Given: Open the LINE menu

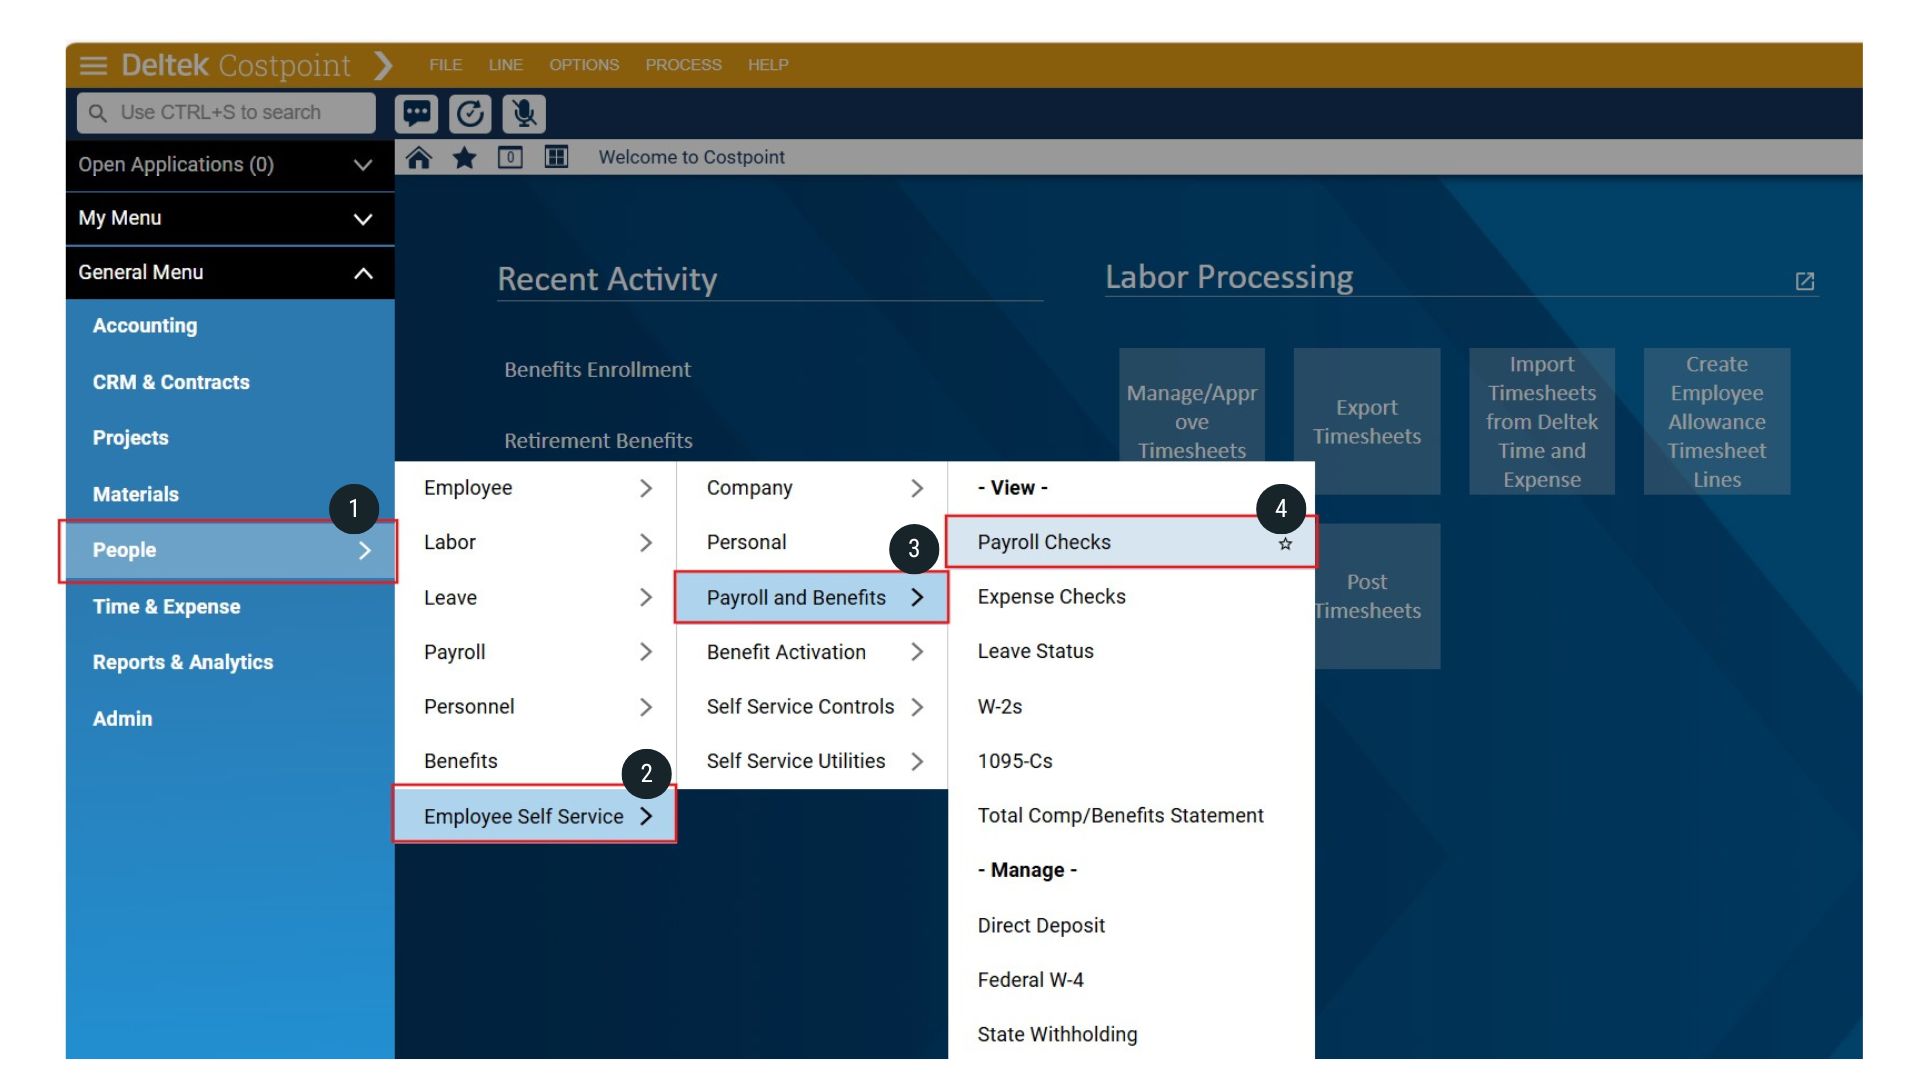Looking at the screenshot, I should coord(505,65).
